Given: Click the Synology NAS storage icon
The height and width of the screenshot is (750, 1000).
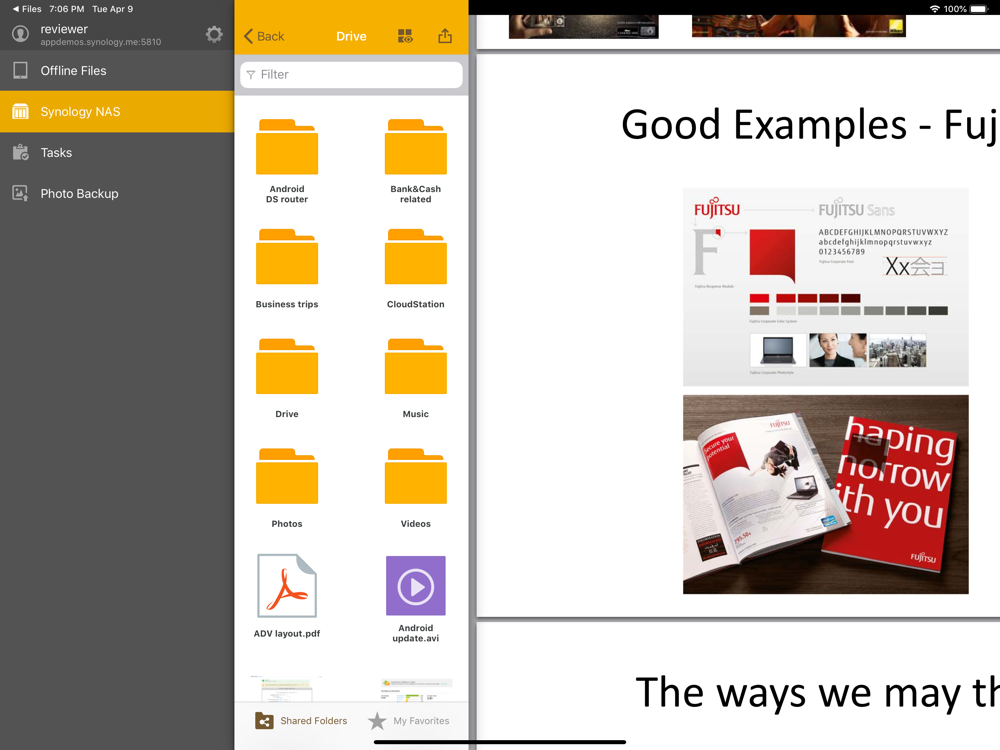Looking at the screenshot, I should (x=20, y=112).
